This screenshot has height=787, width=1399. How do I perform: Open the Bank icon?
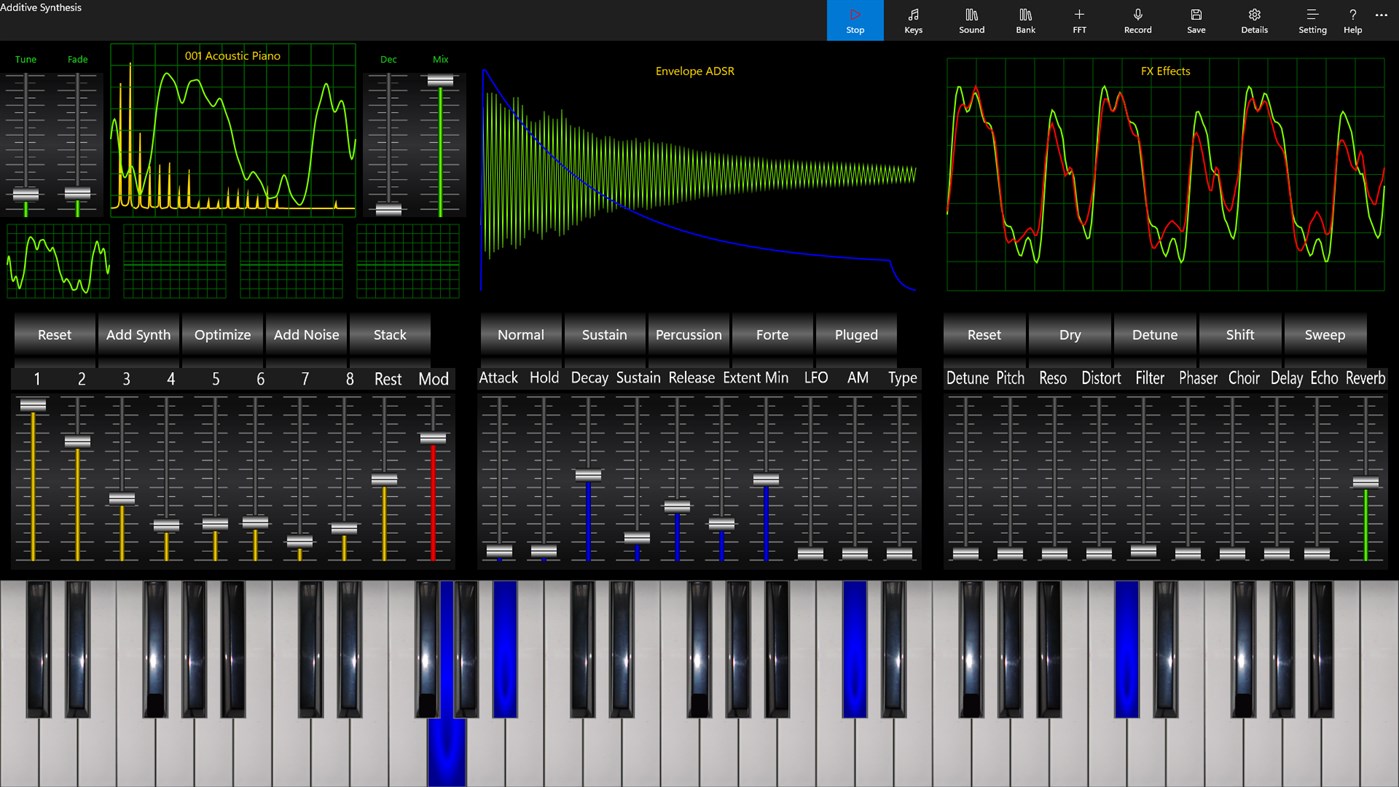point(1024,20)
